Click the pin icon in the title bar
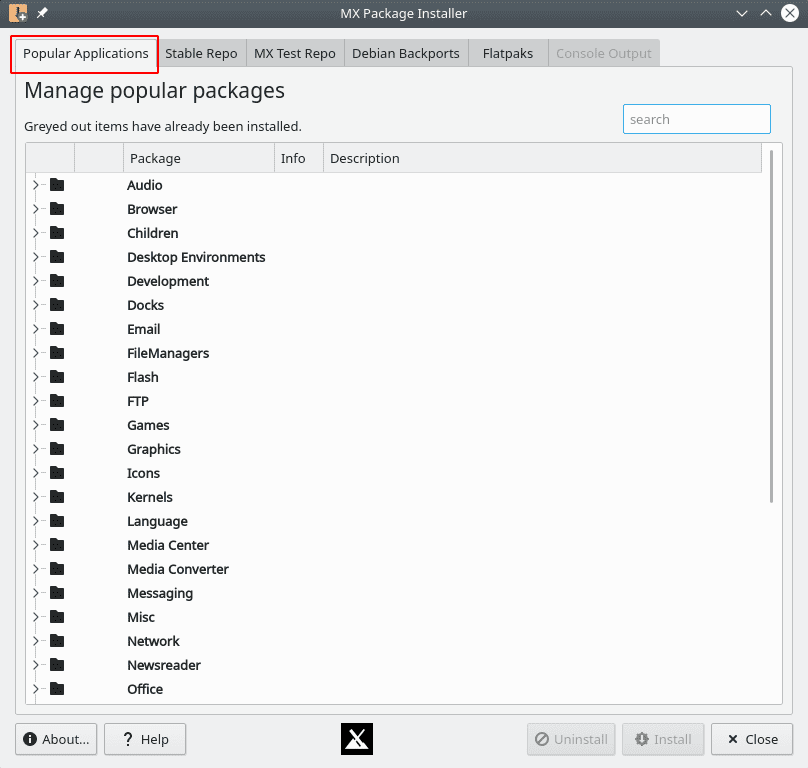The image size is (808, 768). pos(40,13)
